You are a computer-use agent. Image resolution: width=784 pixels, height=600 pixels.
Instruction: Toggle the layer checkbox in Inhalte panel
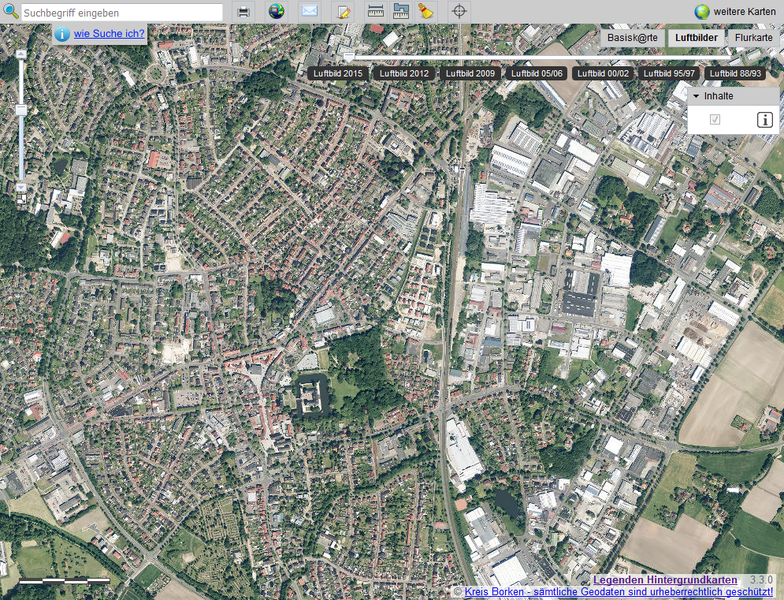pos(715,120)
